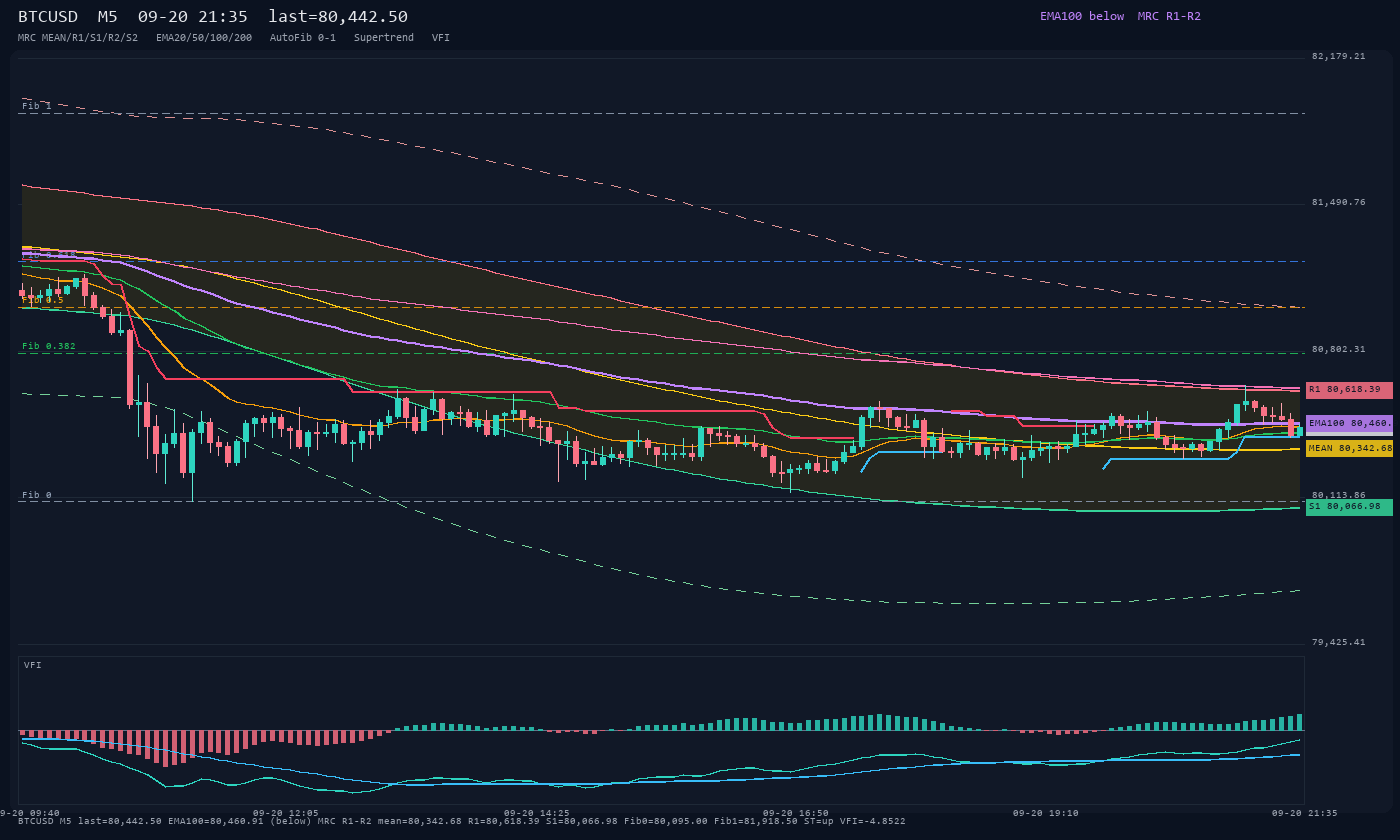Click the 80,802.31 price axis value
The width and height of the screenshot is (1400, 840).
(1338, 349)
